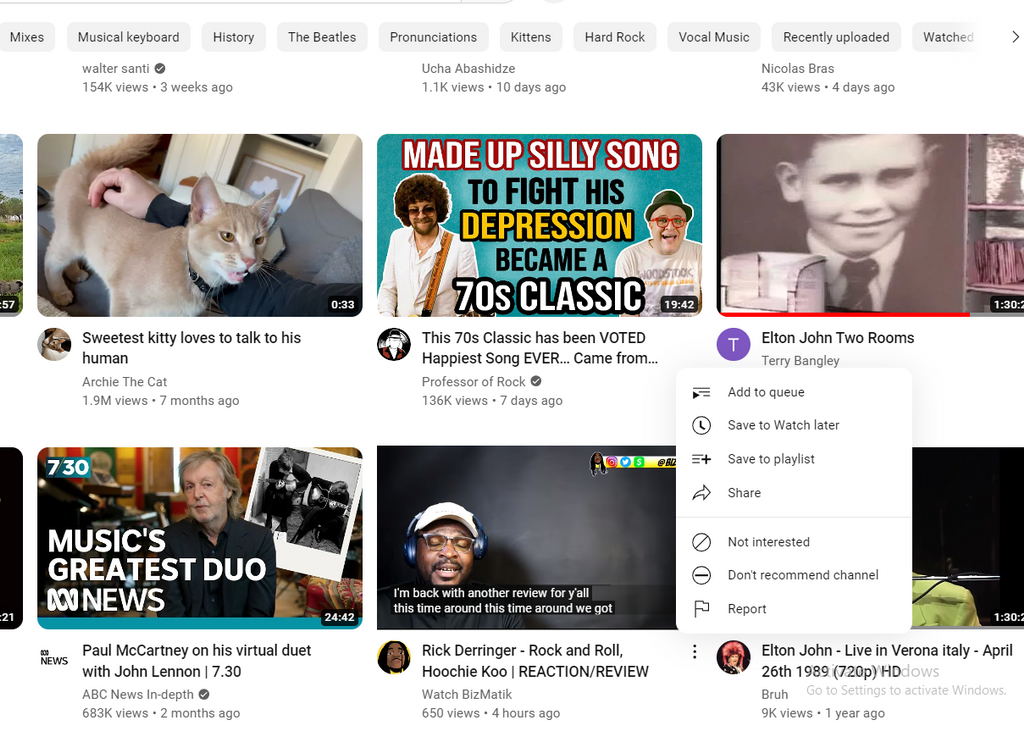Filter by Hard Rock chip
The height and width of the screenshot is (731, 1024).
(x=615, y=37)
